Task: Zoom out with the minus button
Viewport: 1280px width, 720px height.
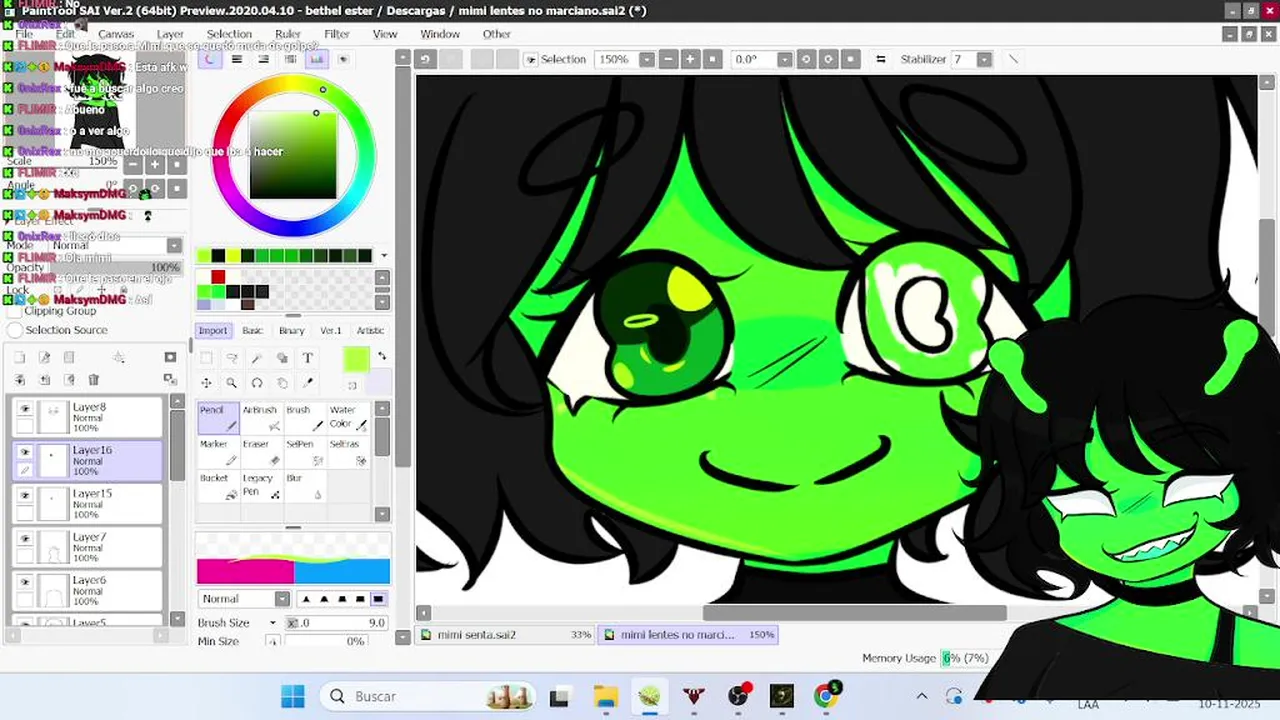Action: 668,59
